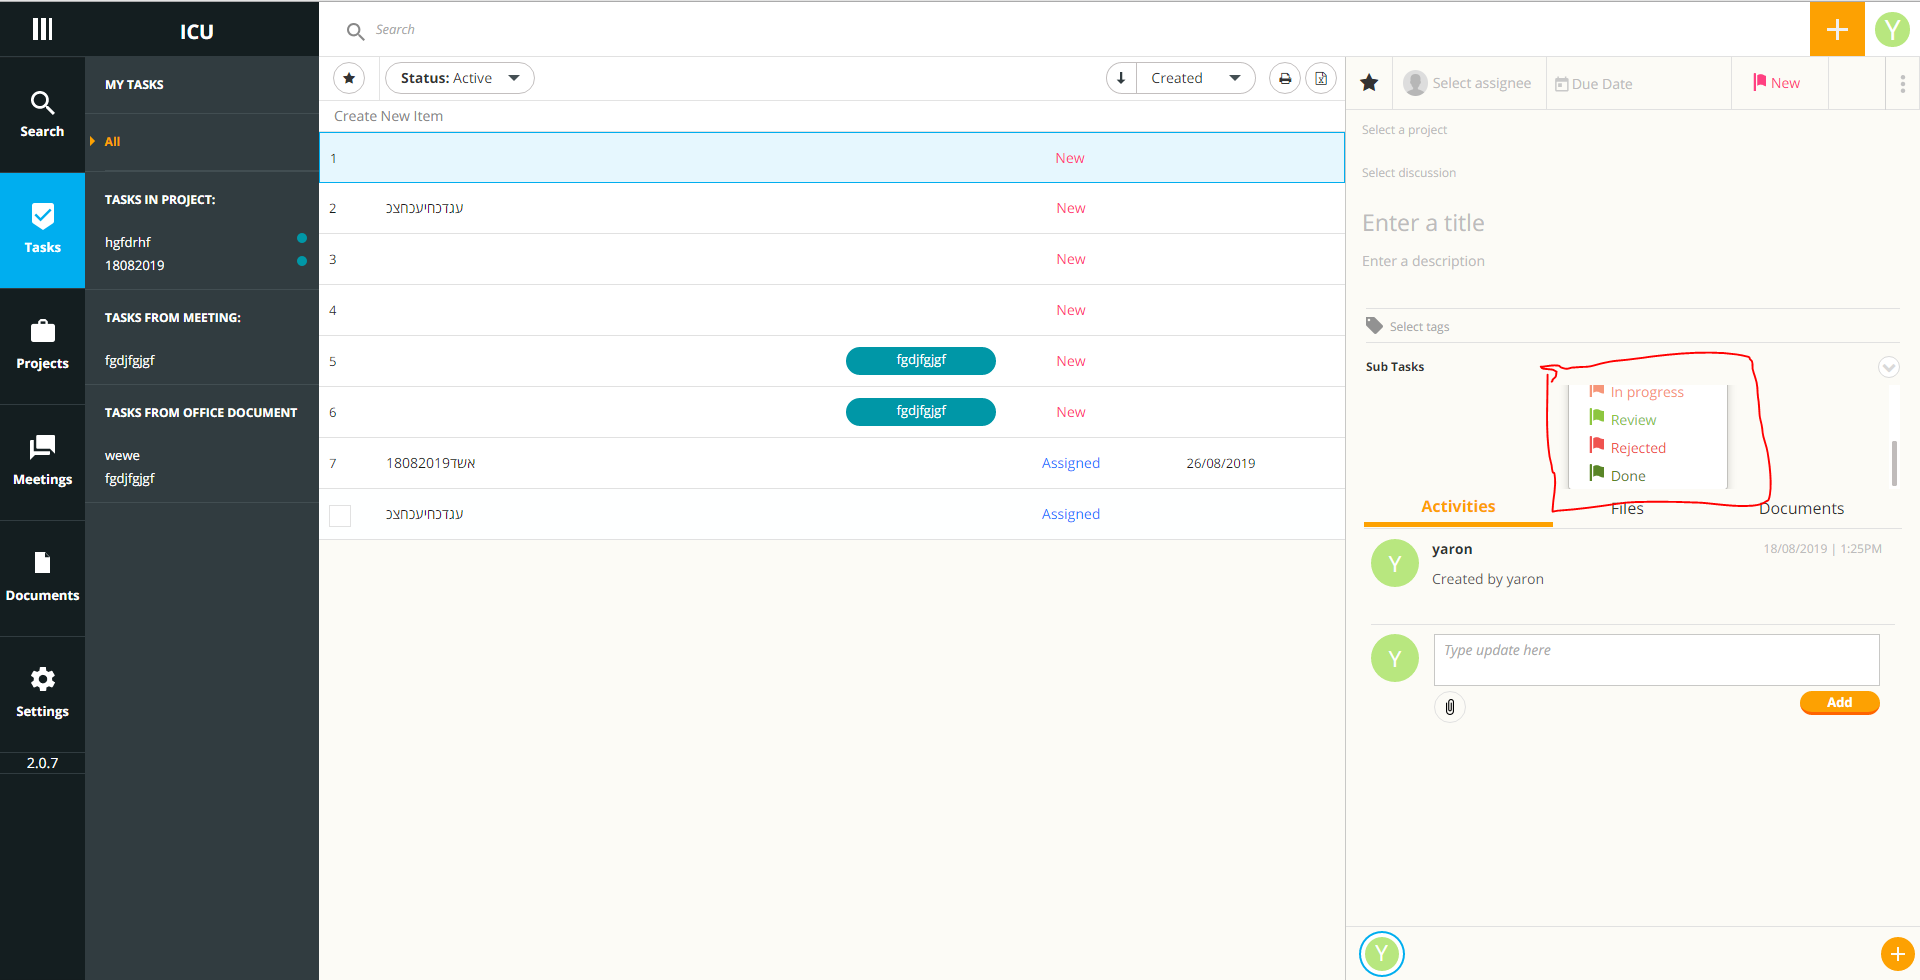Attach a file using the paperclip icon
Viewport: 1920px width, 980px height.
(1449, 707)
